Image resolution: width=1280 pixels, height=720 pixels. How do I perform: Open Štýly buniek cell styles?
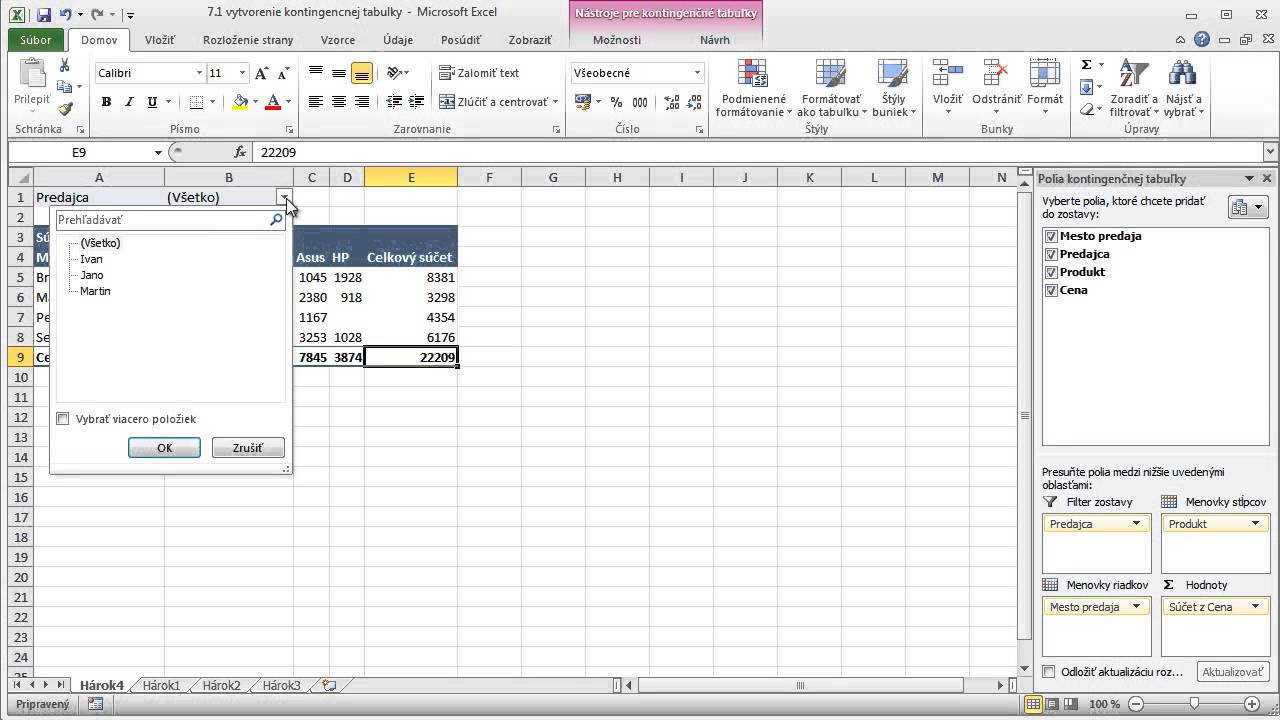click(893, 88)
